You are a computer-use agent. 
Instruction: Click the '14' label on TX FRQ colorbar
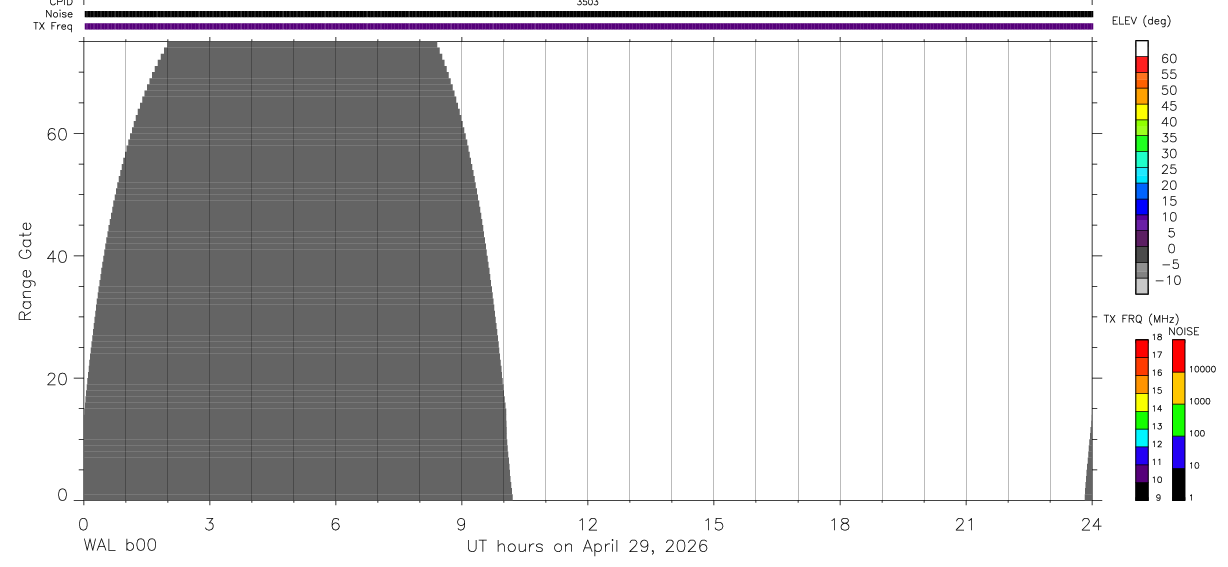click(x=1156, y=408)
